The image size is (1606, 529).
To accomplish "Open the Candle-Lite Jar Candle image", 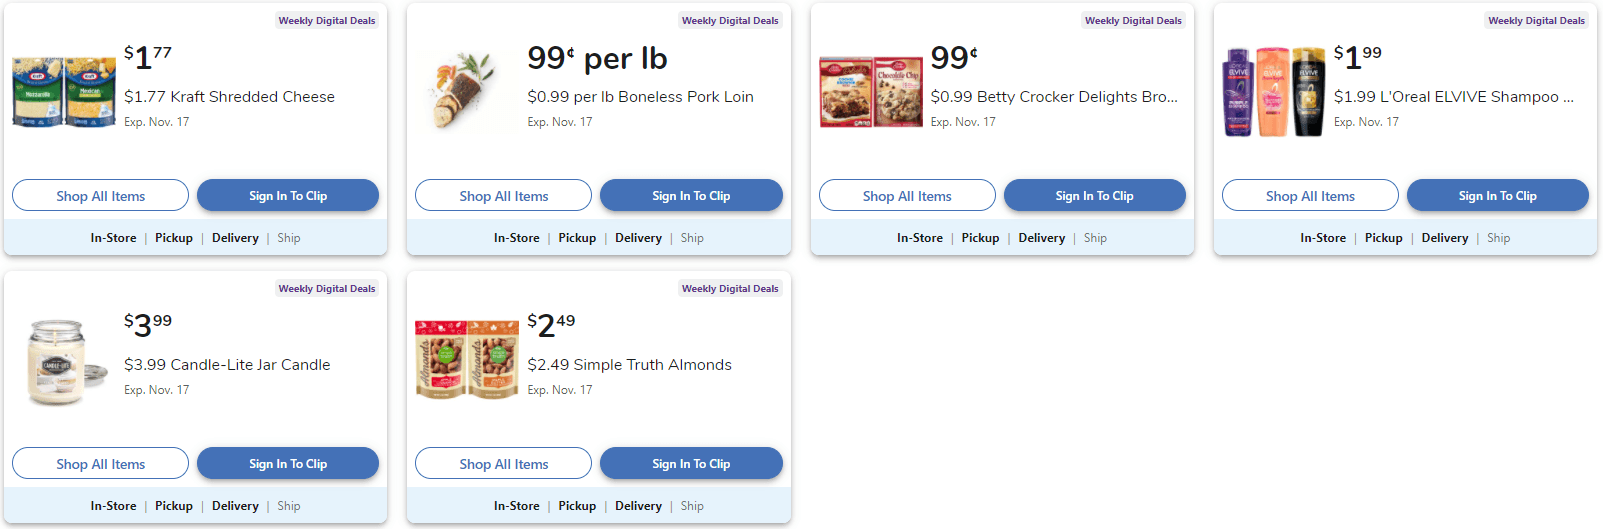I will (64, 361).
